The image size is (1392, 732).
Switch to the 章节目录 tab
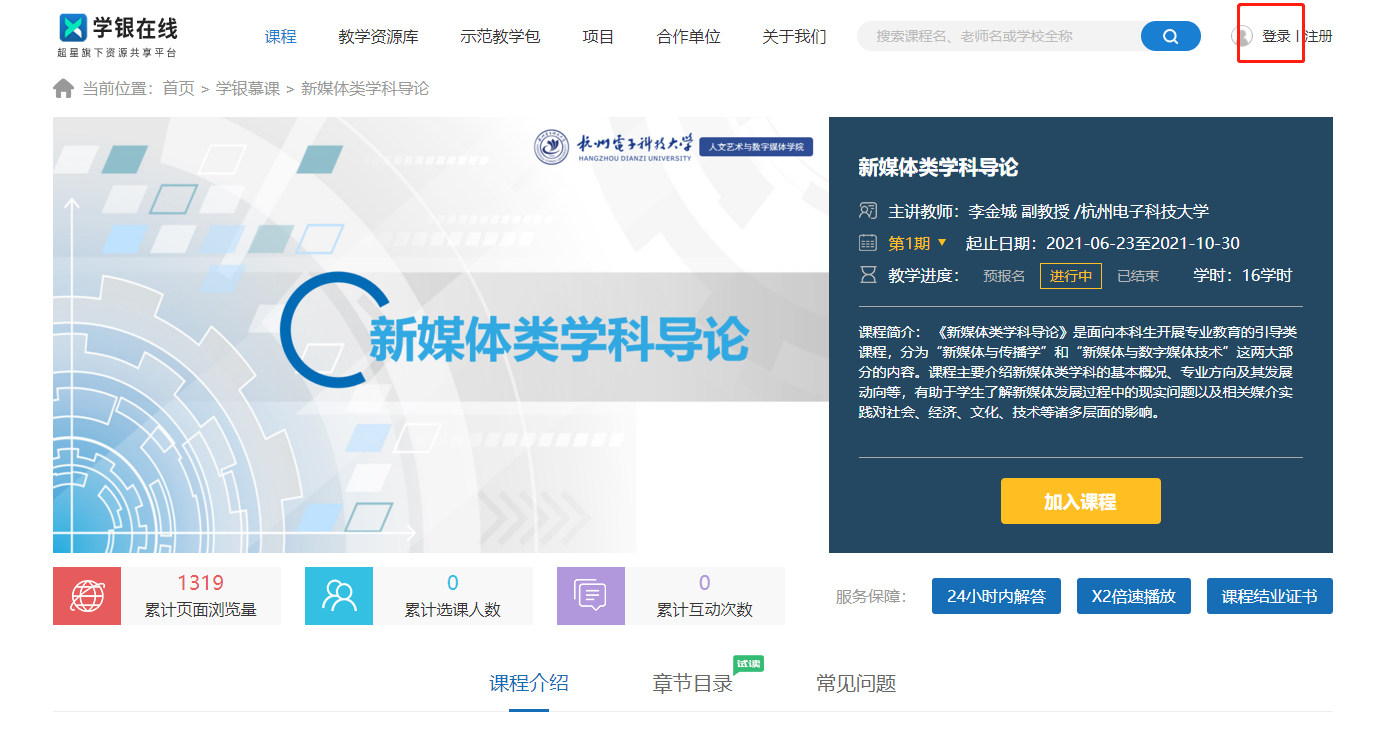coord(692,684)
